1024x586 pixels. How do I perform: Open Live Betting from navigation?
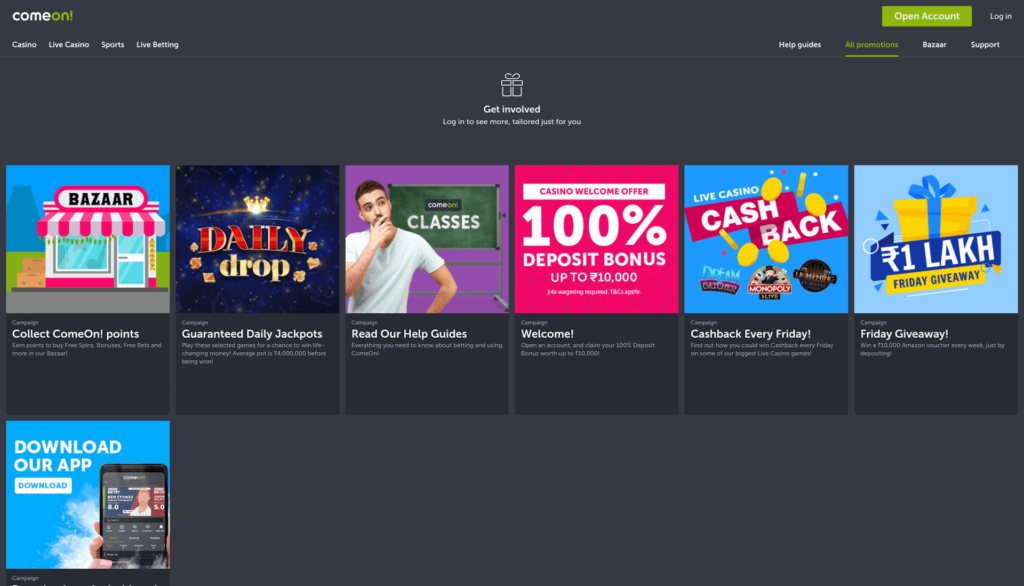coord(157,44)
